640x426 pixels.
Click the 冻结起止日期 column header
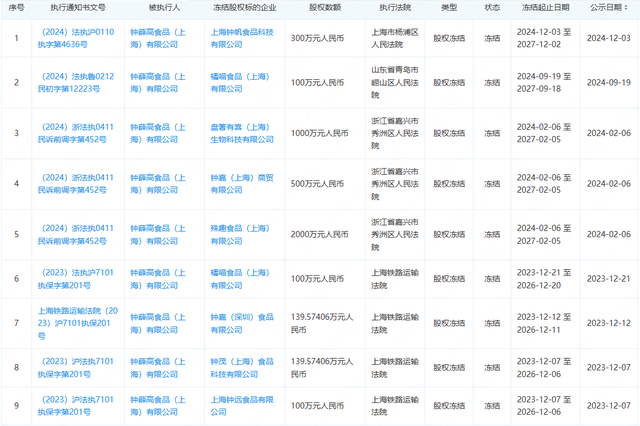point(545,7)
